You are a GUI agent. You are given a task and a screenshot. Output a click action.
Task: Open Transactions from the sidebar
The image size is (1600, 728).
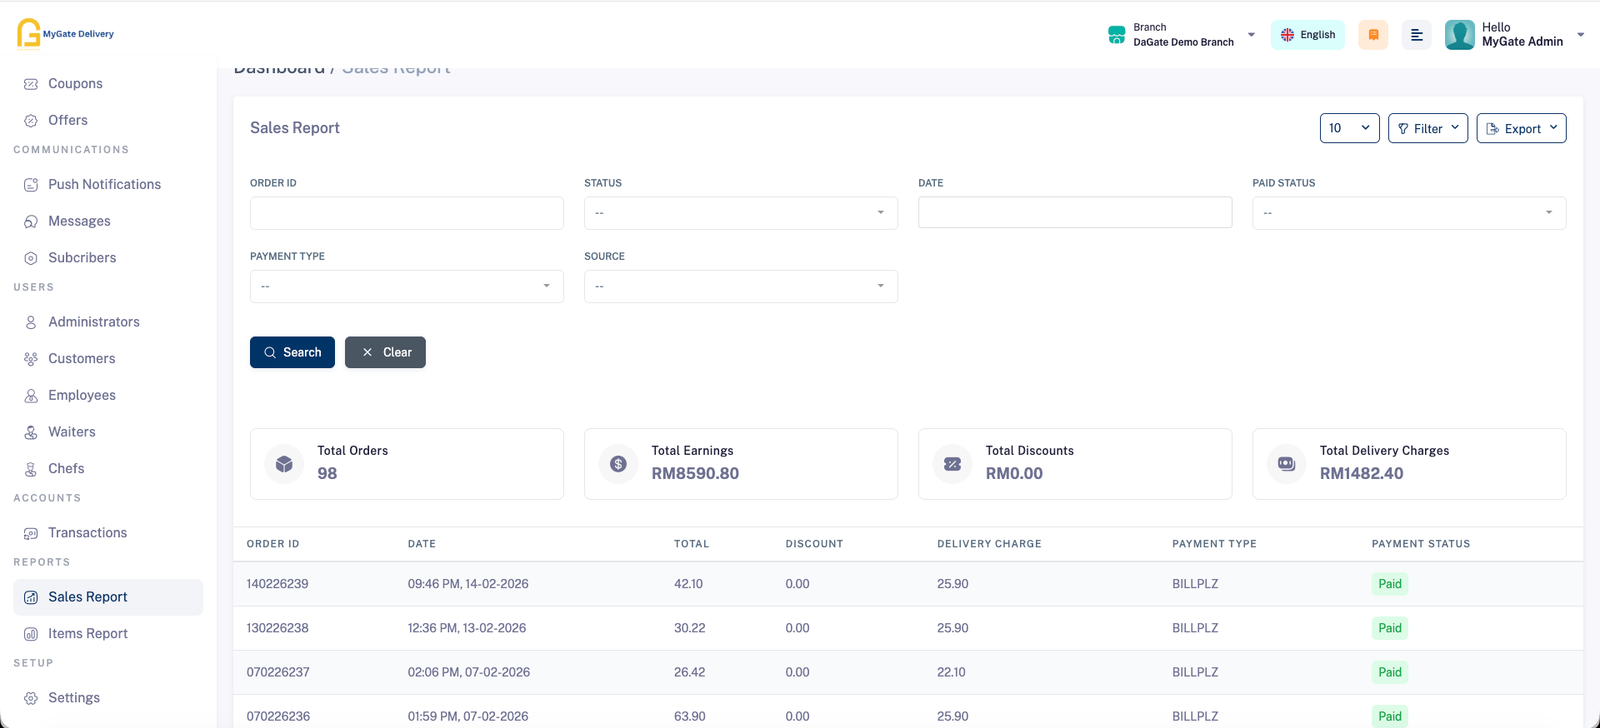pos(87,533)
